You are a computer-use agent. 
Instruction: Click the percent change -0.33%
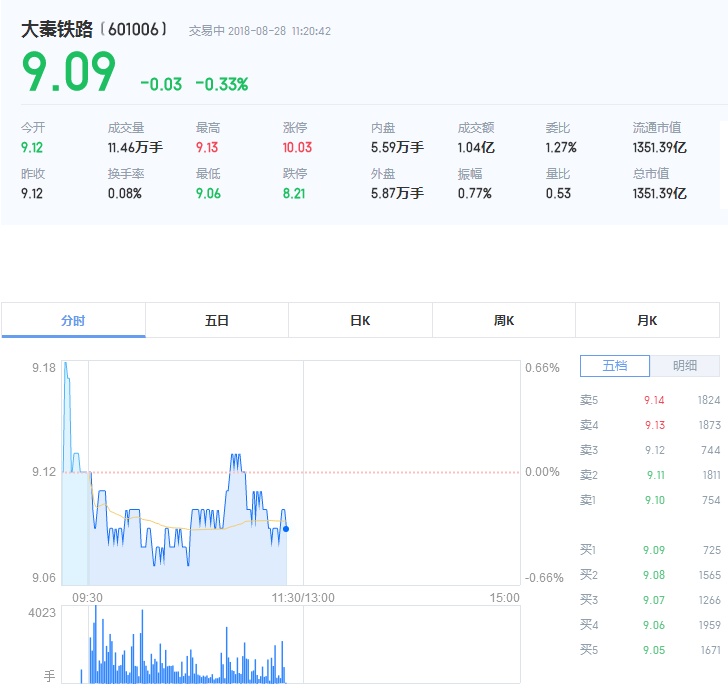click(x=222, y=84)
